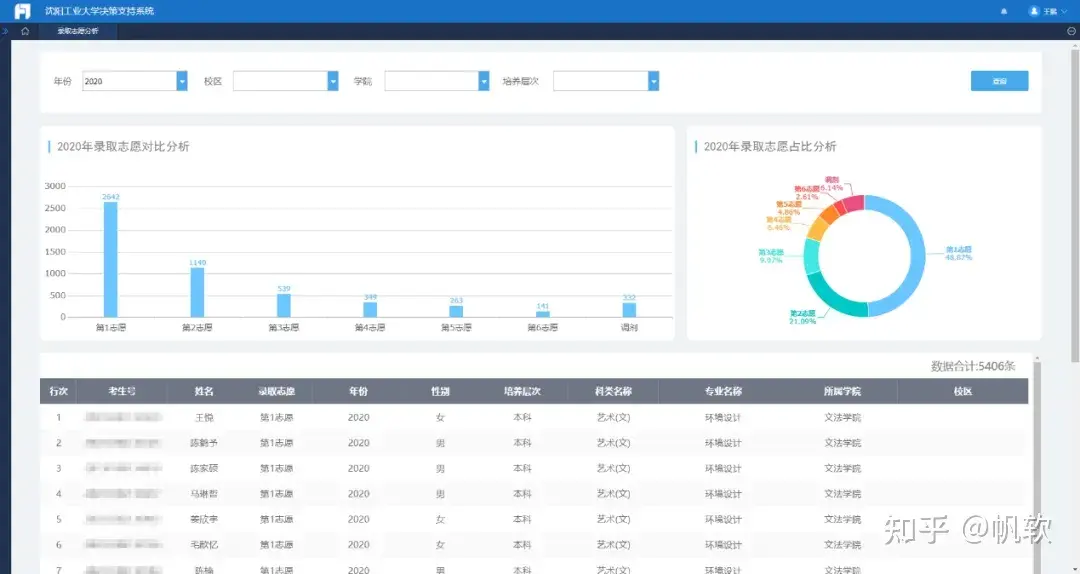This screenshot has width=1080, height=574.
Task: Select the blue 第1志愿 48.87% donut segment
Action: (917, 256)
